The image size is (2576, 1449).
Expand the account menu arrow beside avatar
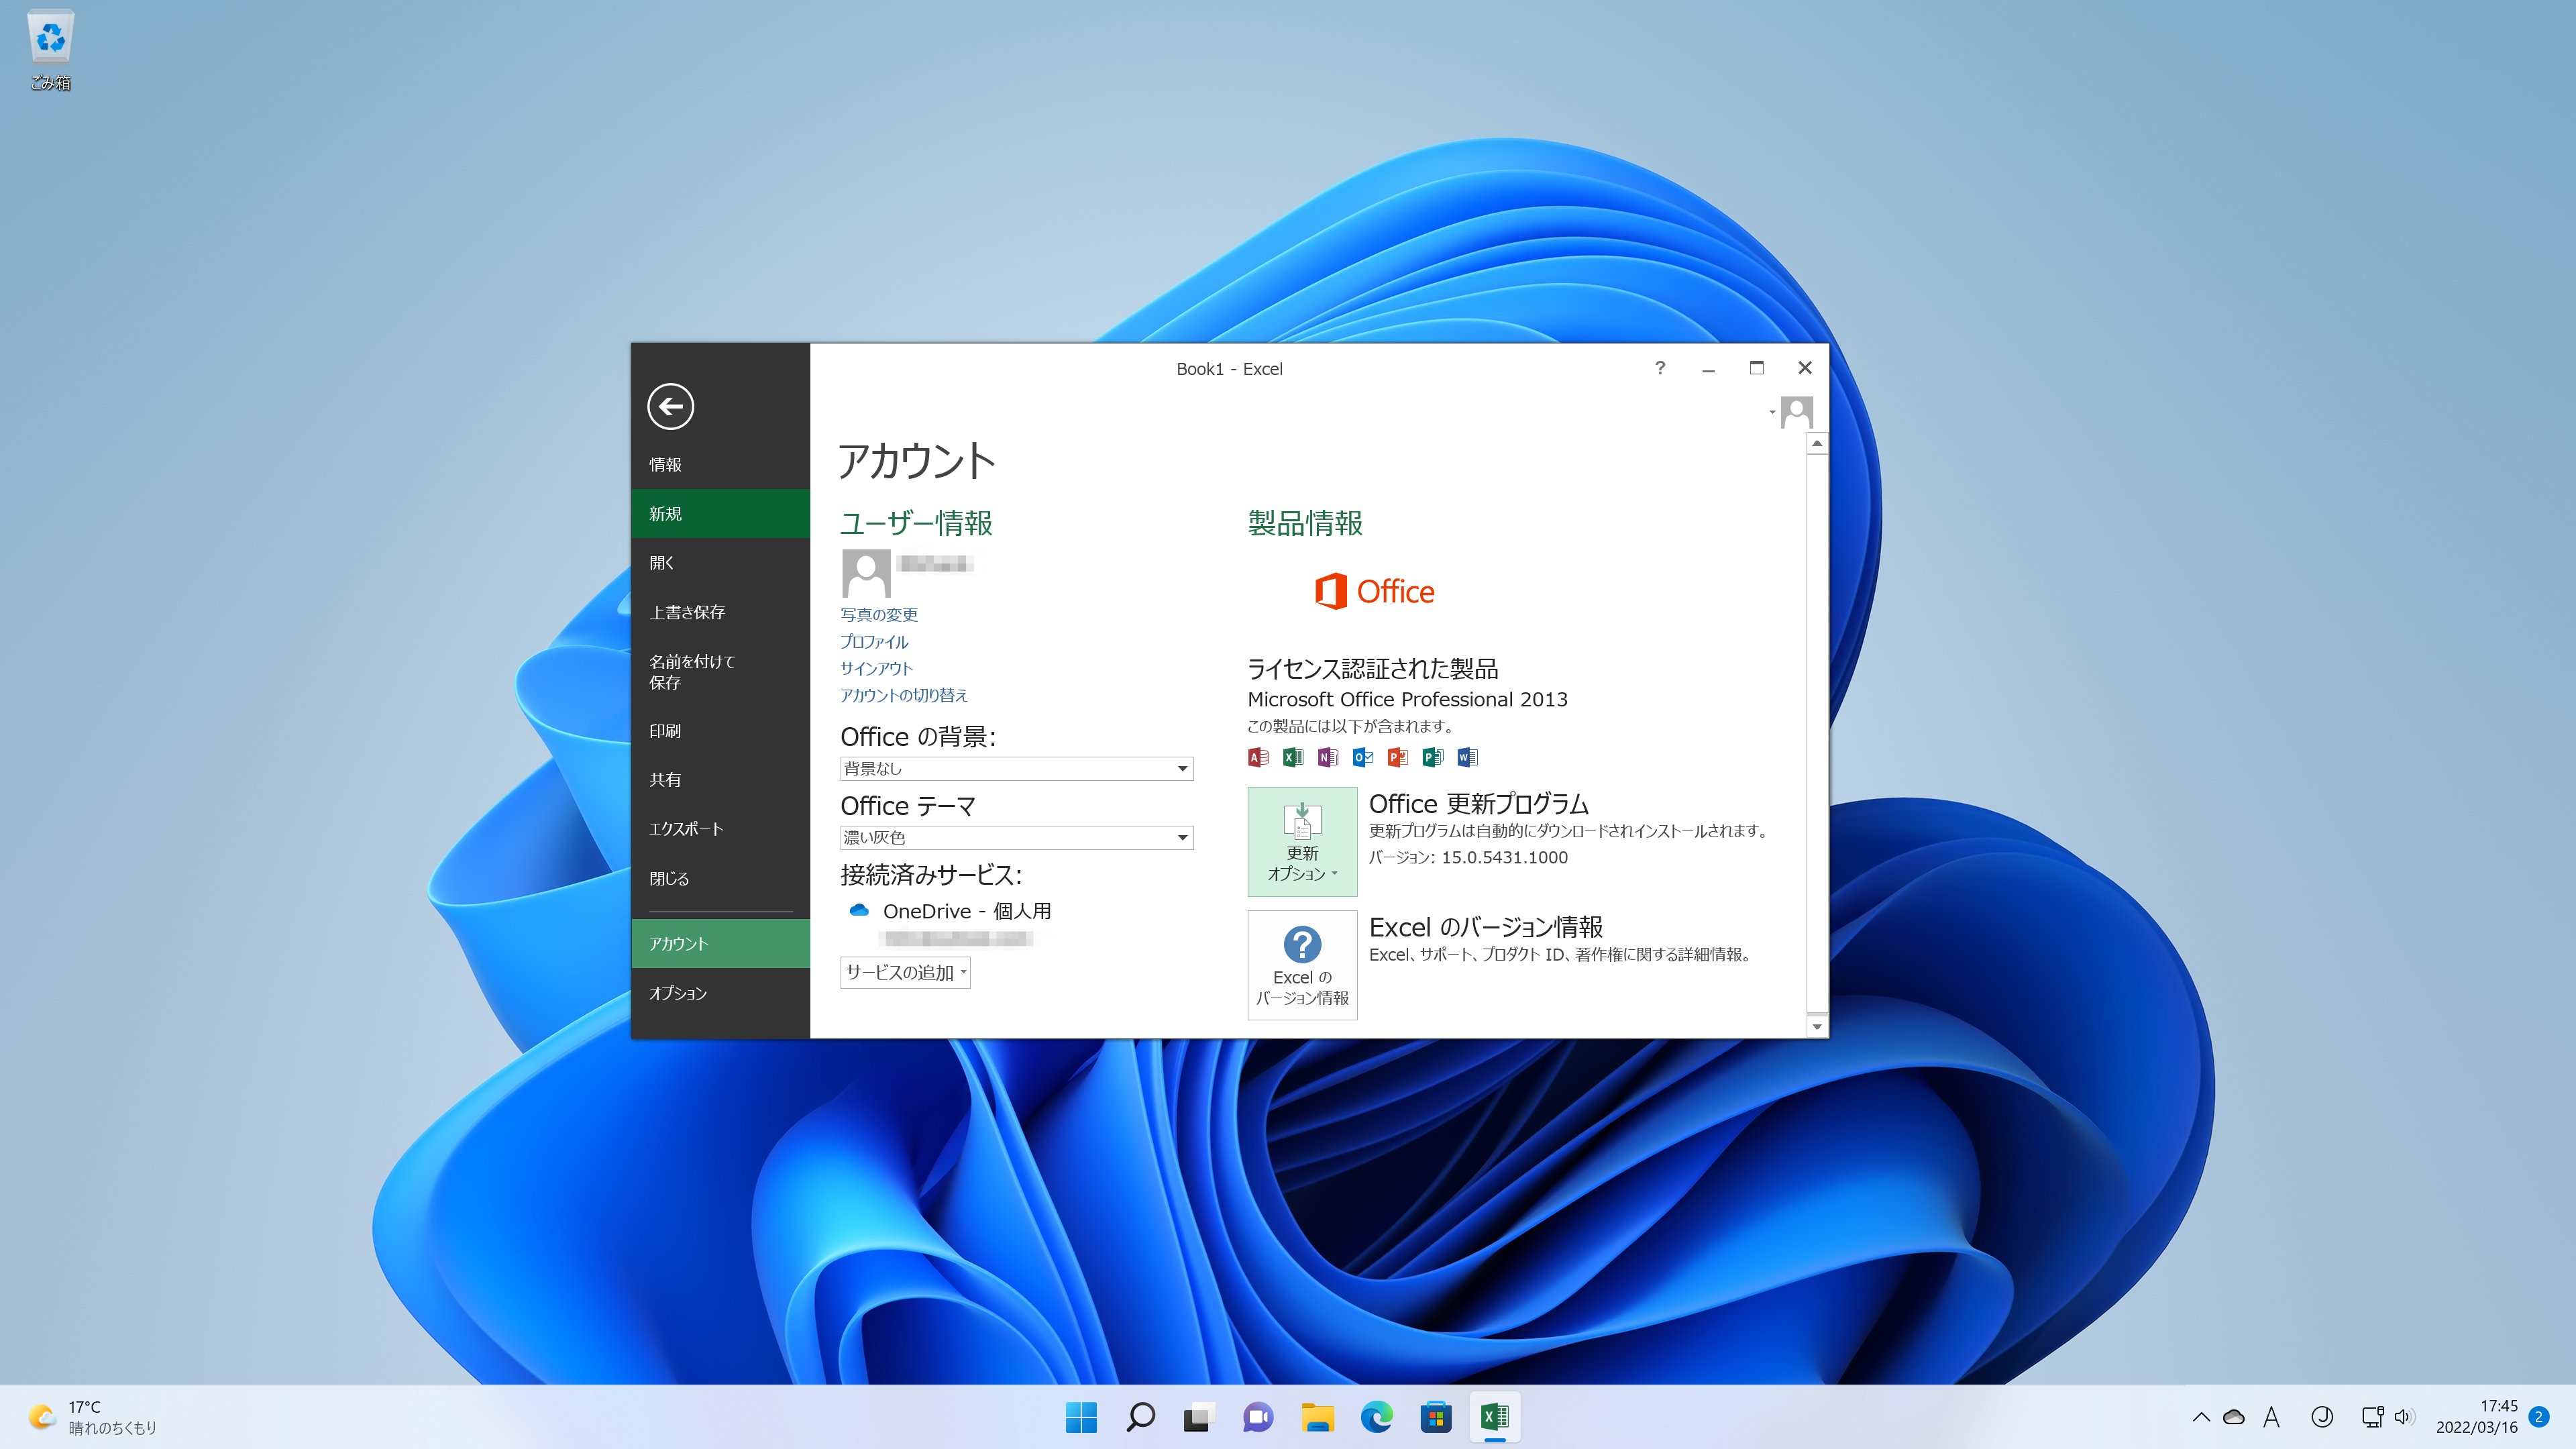(1772, 412)
